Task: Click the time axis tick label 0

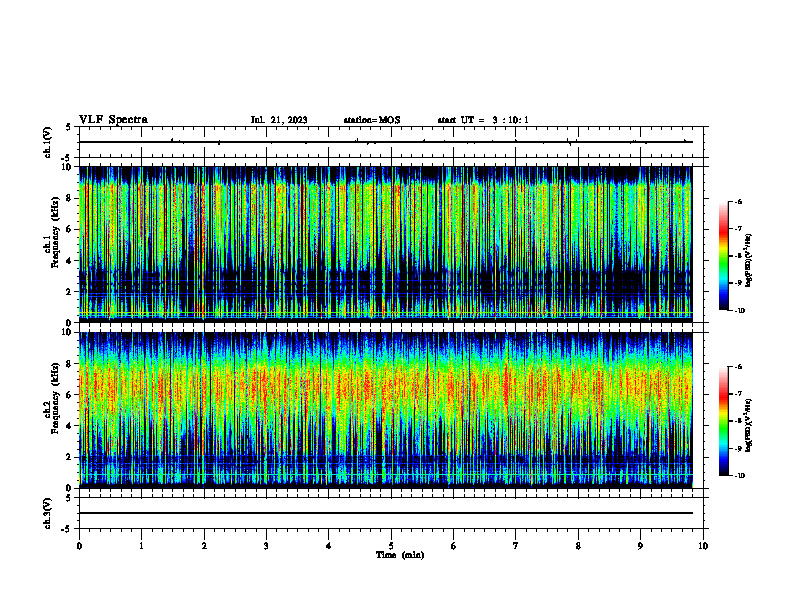Action: tap(79, 546)
